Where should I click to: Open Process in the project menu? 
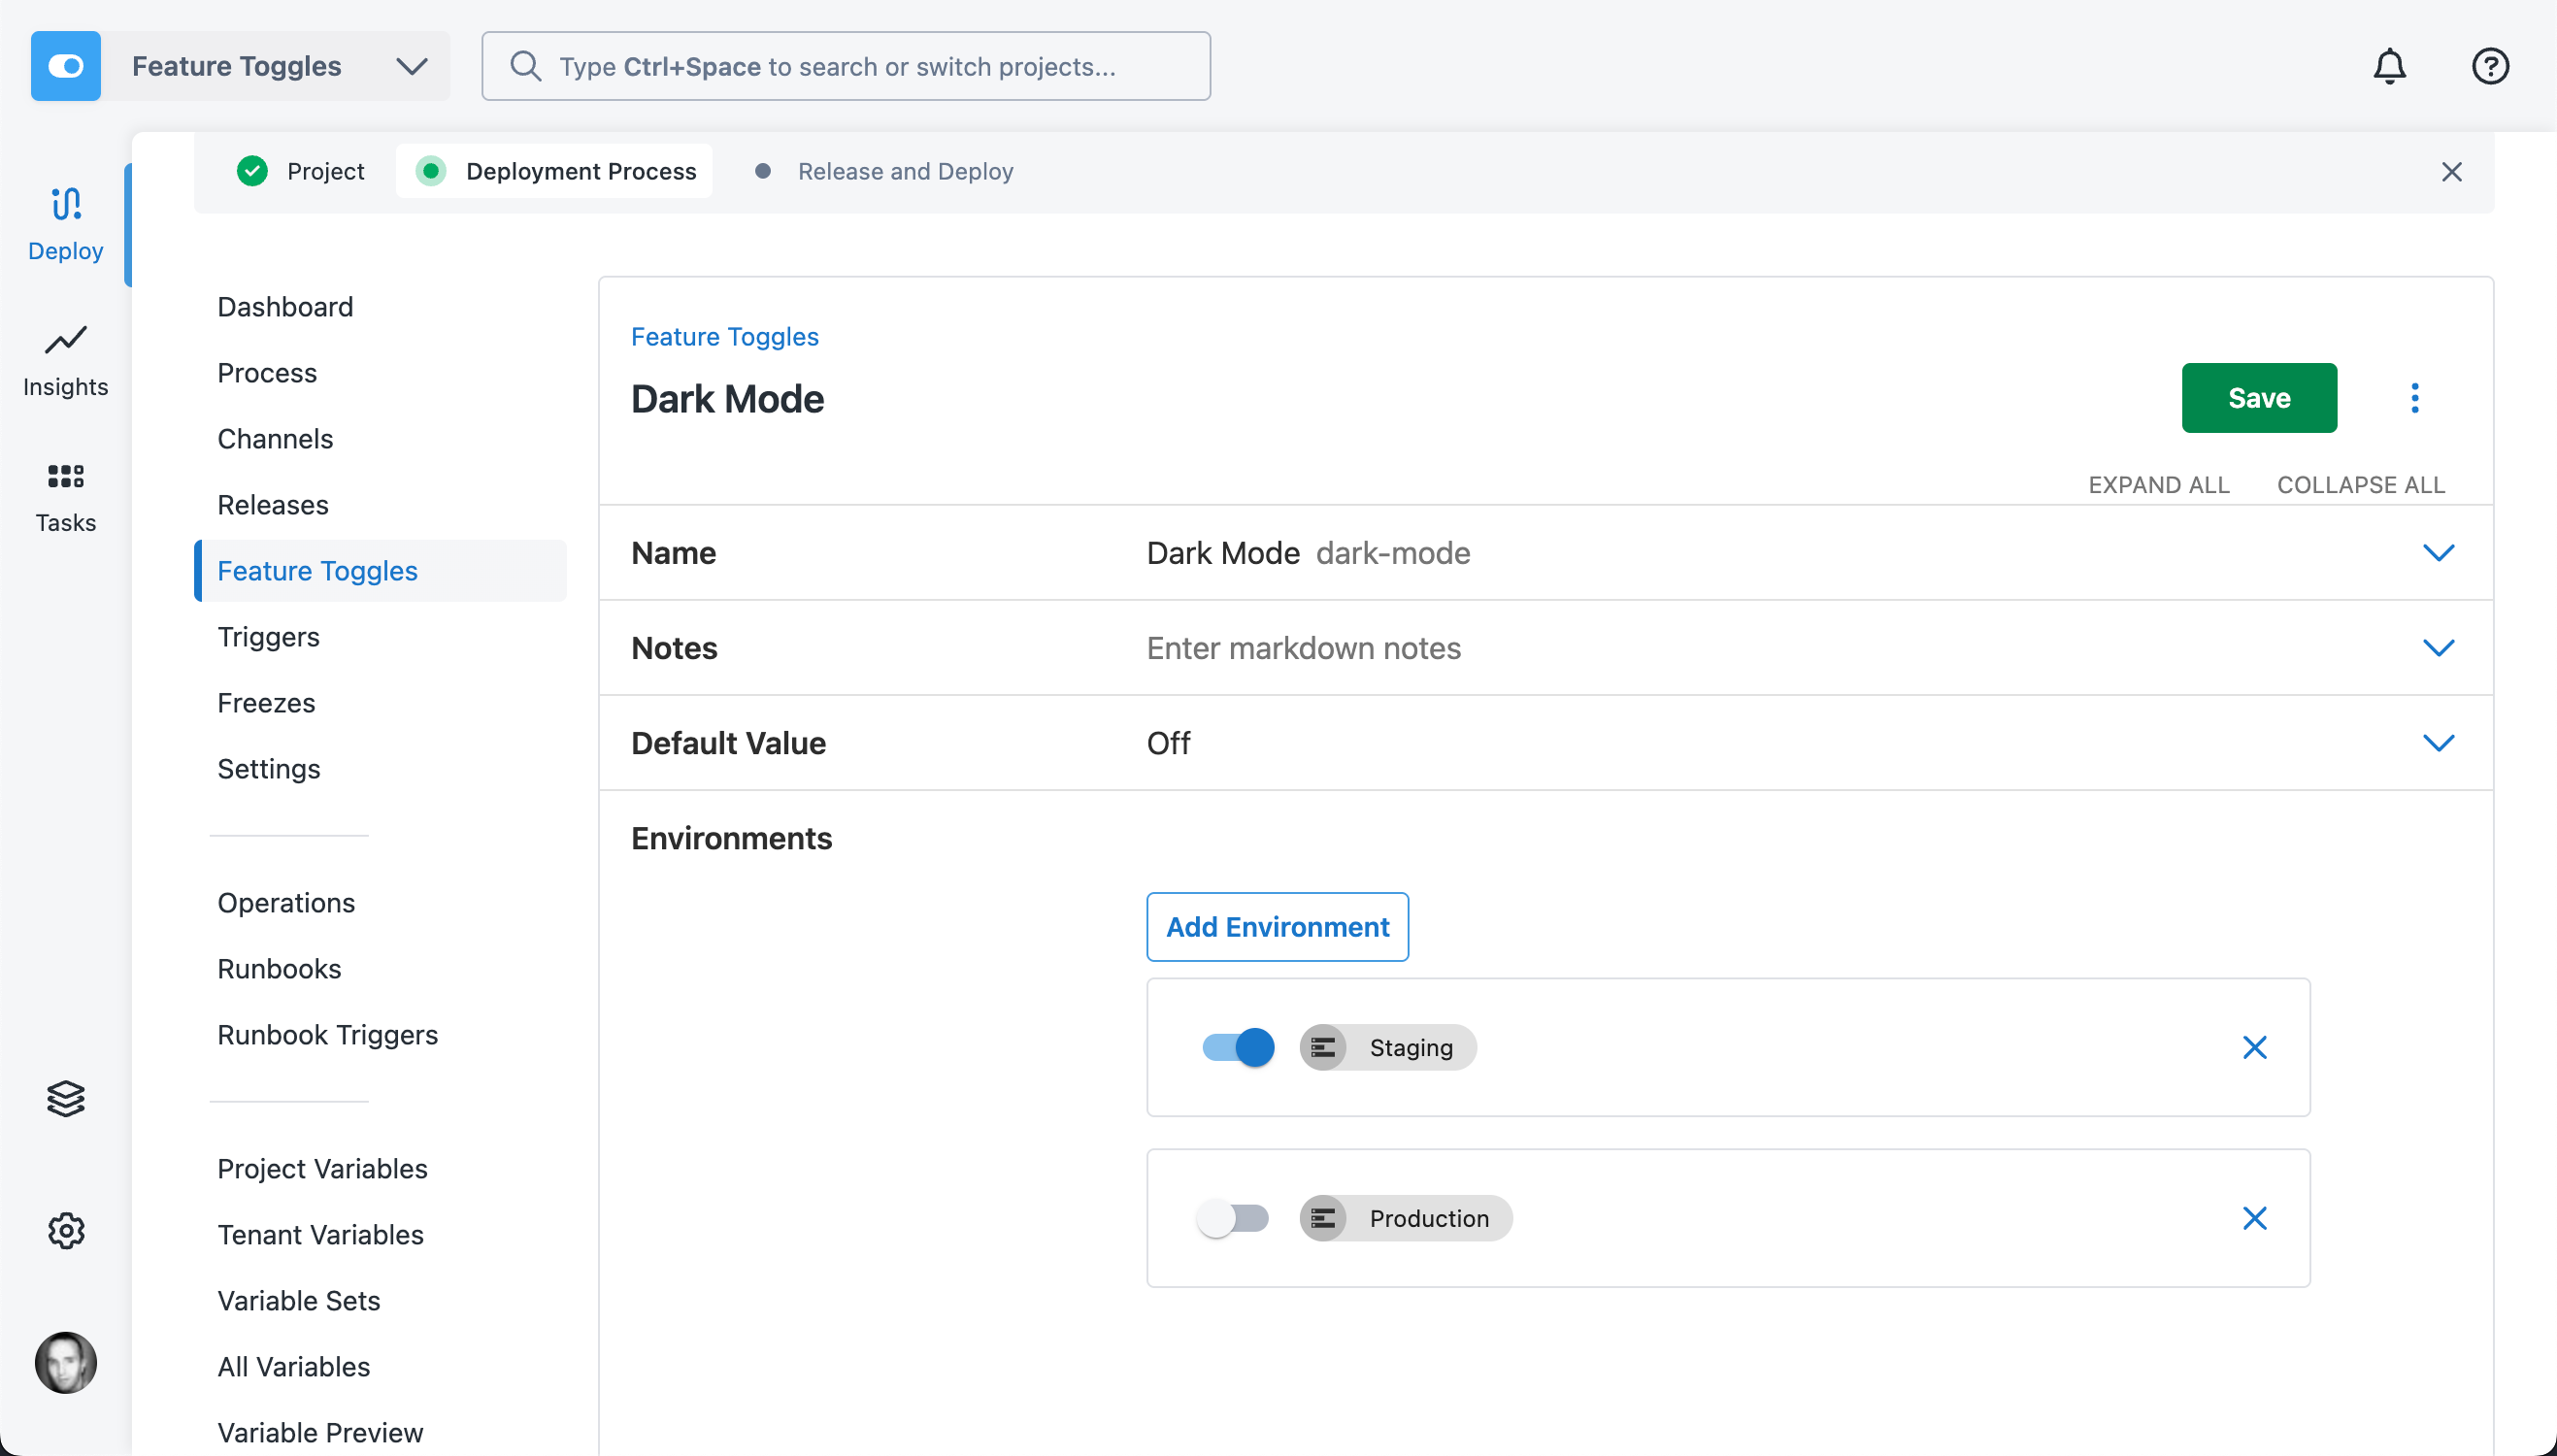pyautogui.click(x=267, y=373)
